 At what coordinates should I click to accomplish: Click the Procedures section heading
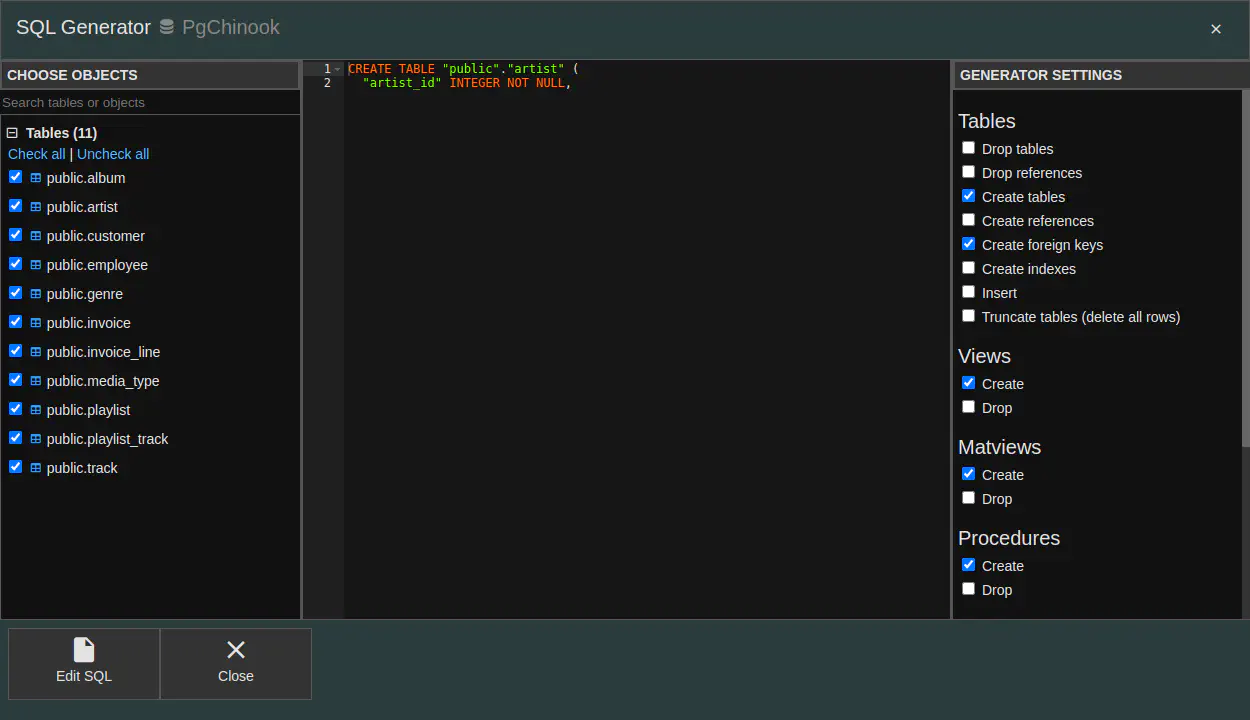[x=1009, y=538]
